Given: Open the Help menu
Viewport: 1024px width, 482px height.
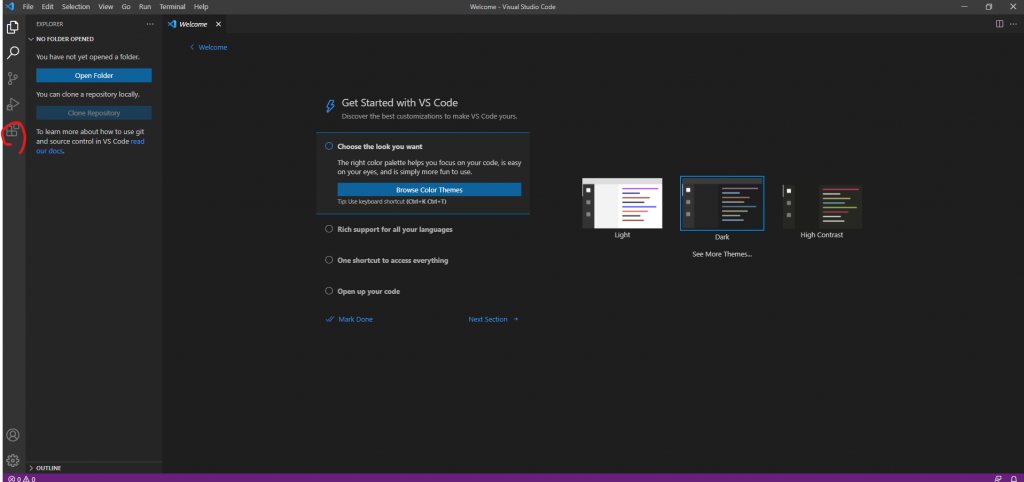Looking at the screenshot, I should pos(201,7).
